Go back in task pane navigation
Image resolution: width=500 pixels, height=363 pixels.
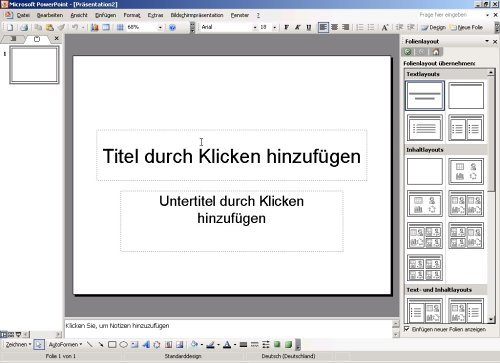407,52
